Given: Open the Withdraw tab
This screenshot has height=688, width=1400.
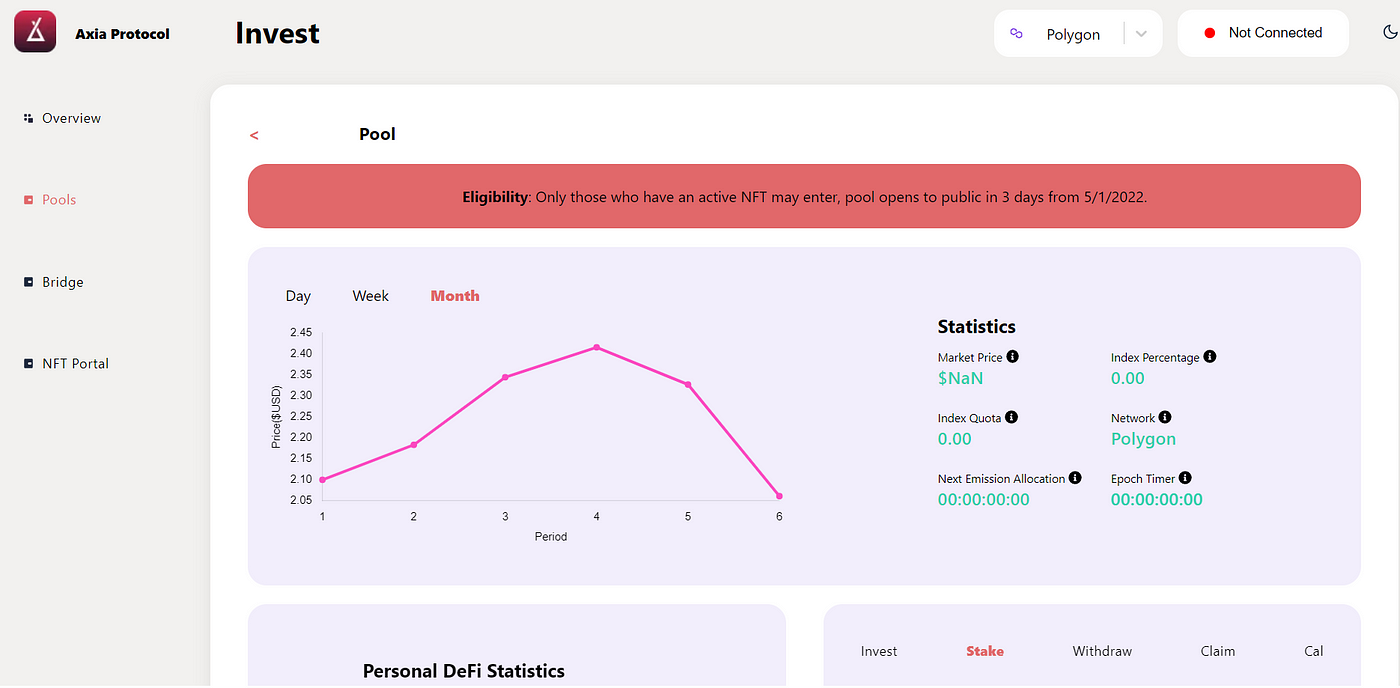Looking at the screenshot, I should coord(1102,651).
